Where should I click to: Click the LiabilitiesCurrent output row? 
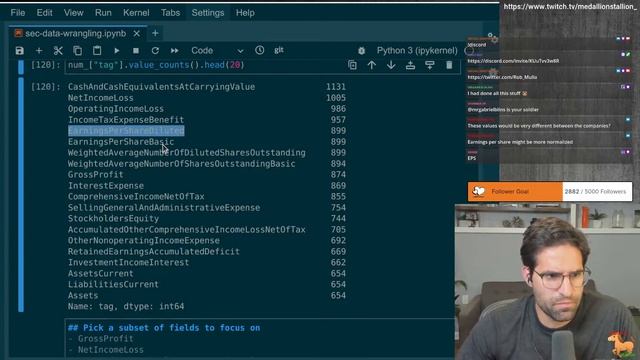(x=113, y=284)
